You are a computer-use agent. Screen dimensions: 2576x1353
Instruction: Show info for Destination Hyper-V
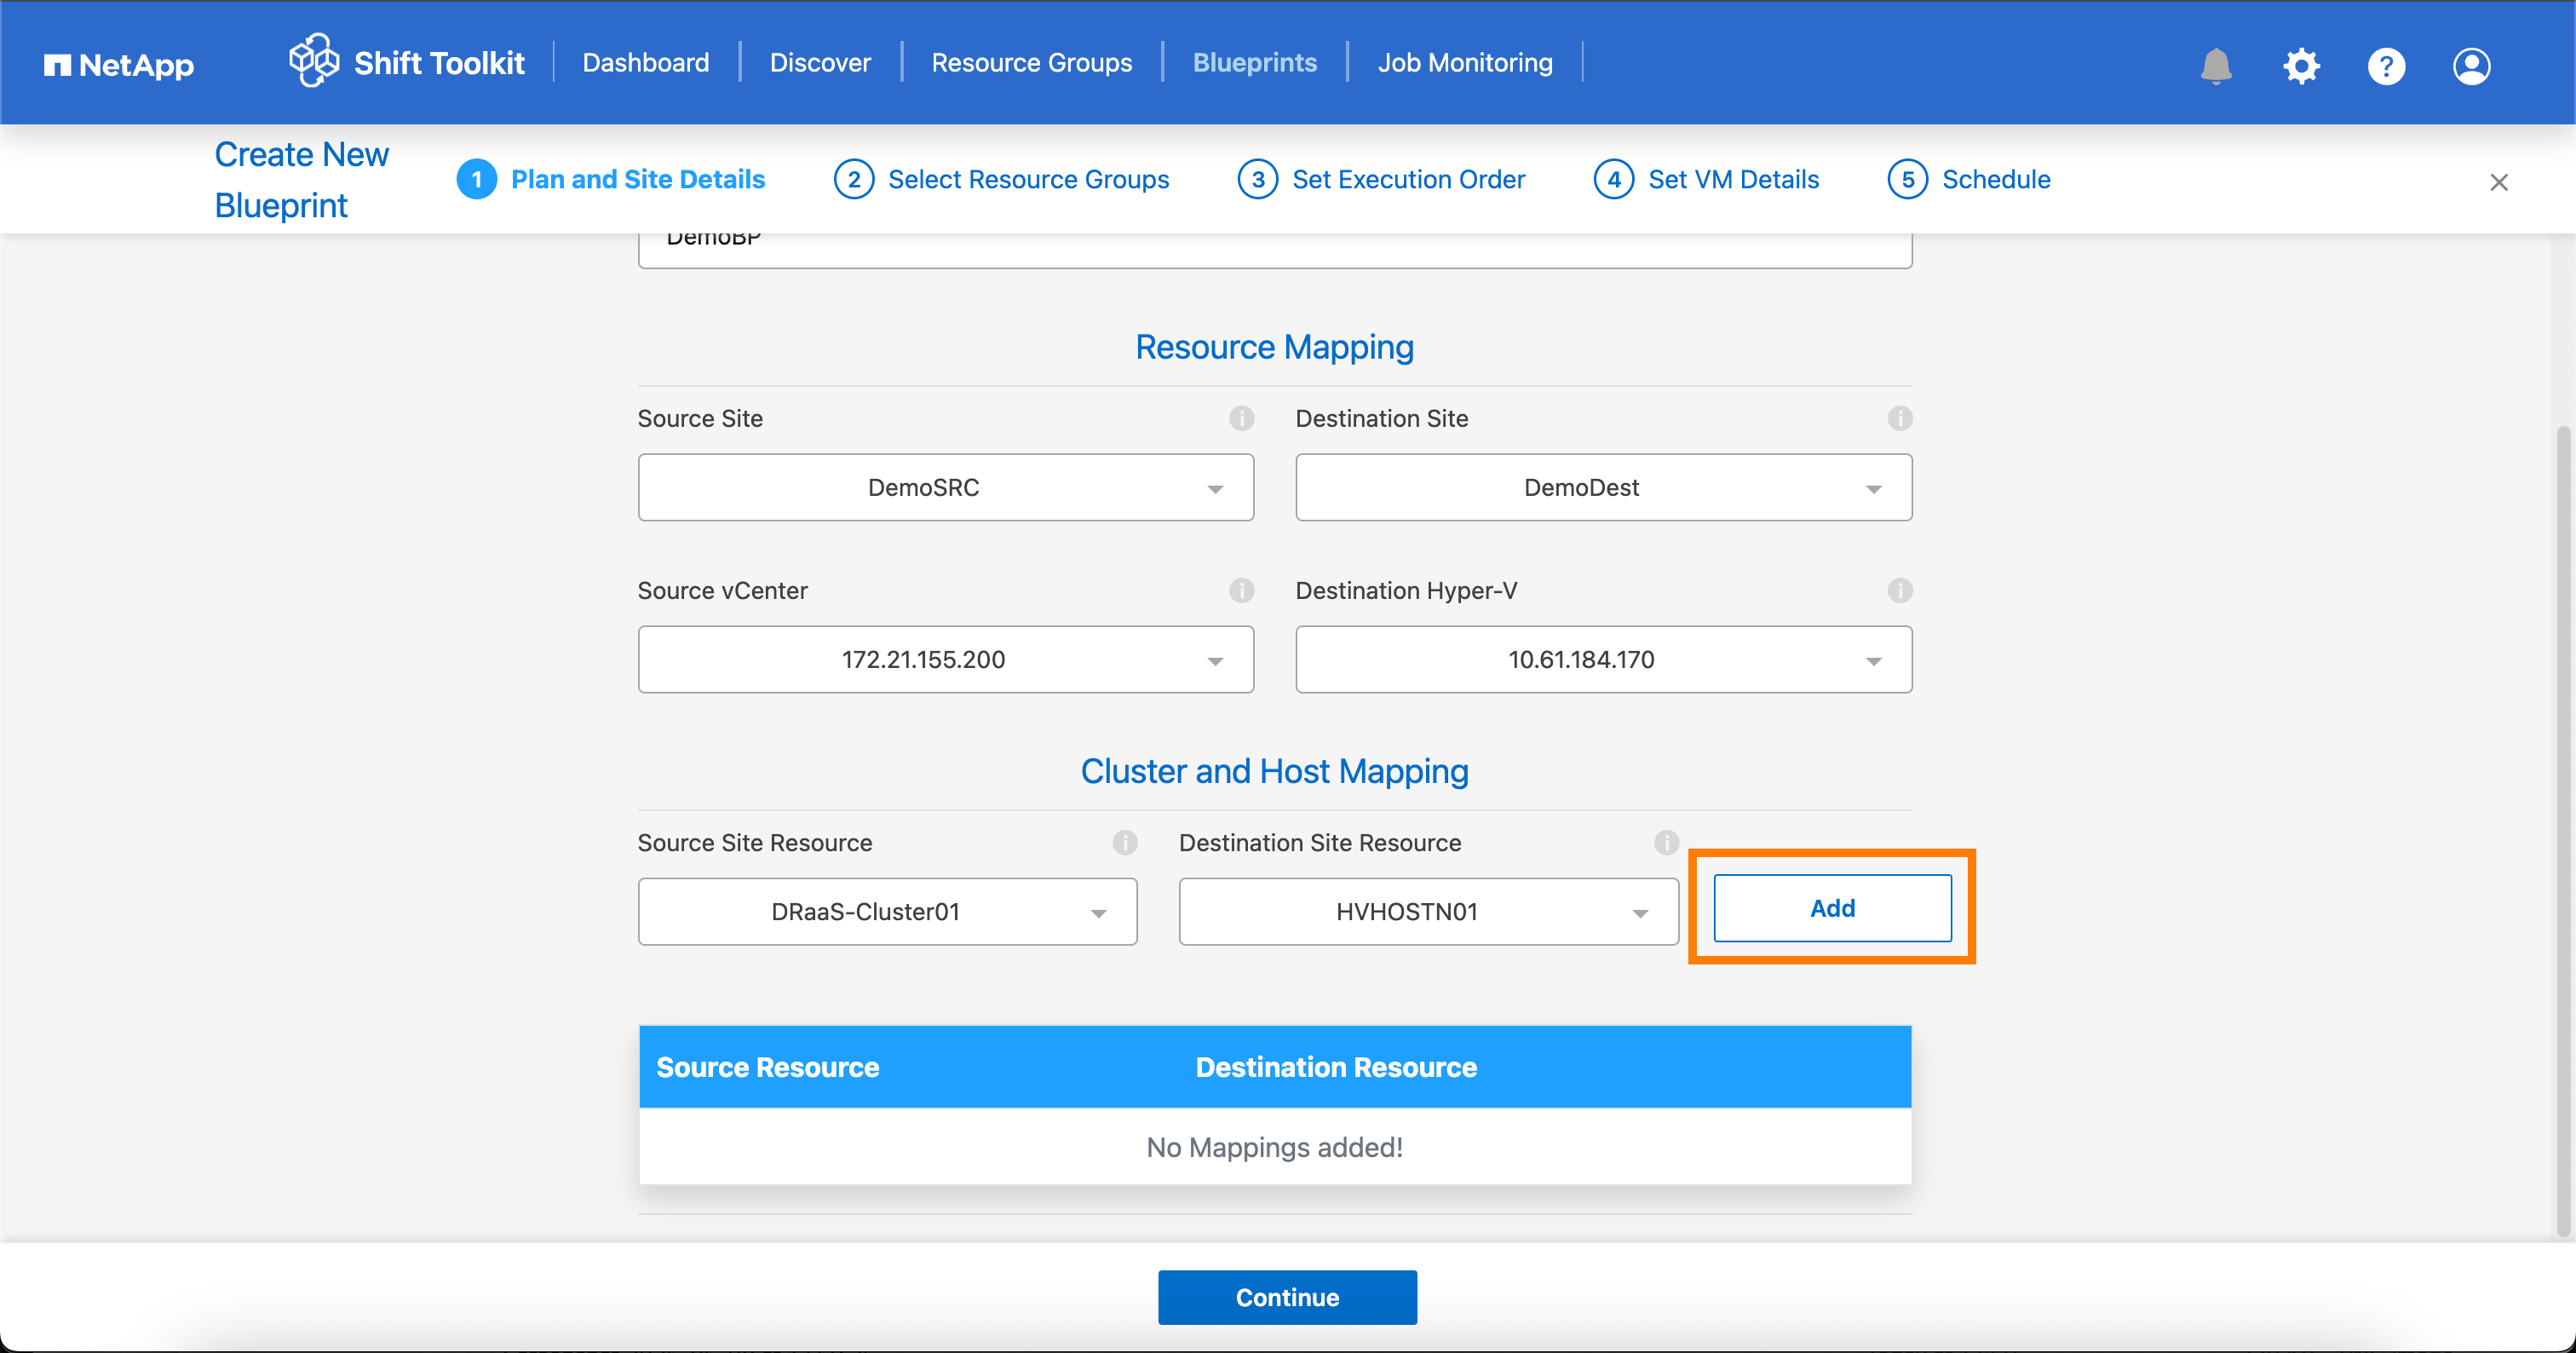tap(1899, 590)
